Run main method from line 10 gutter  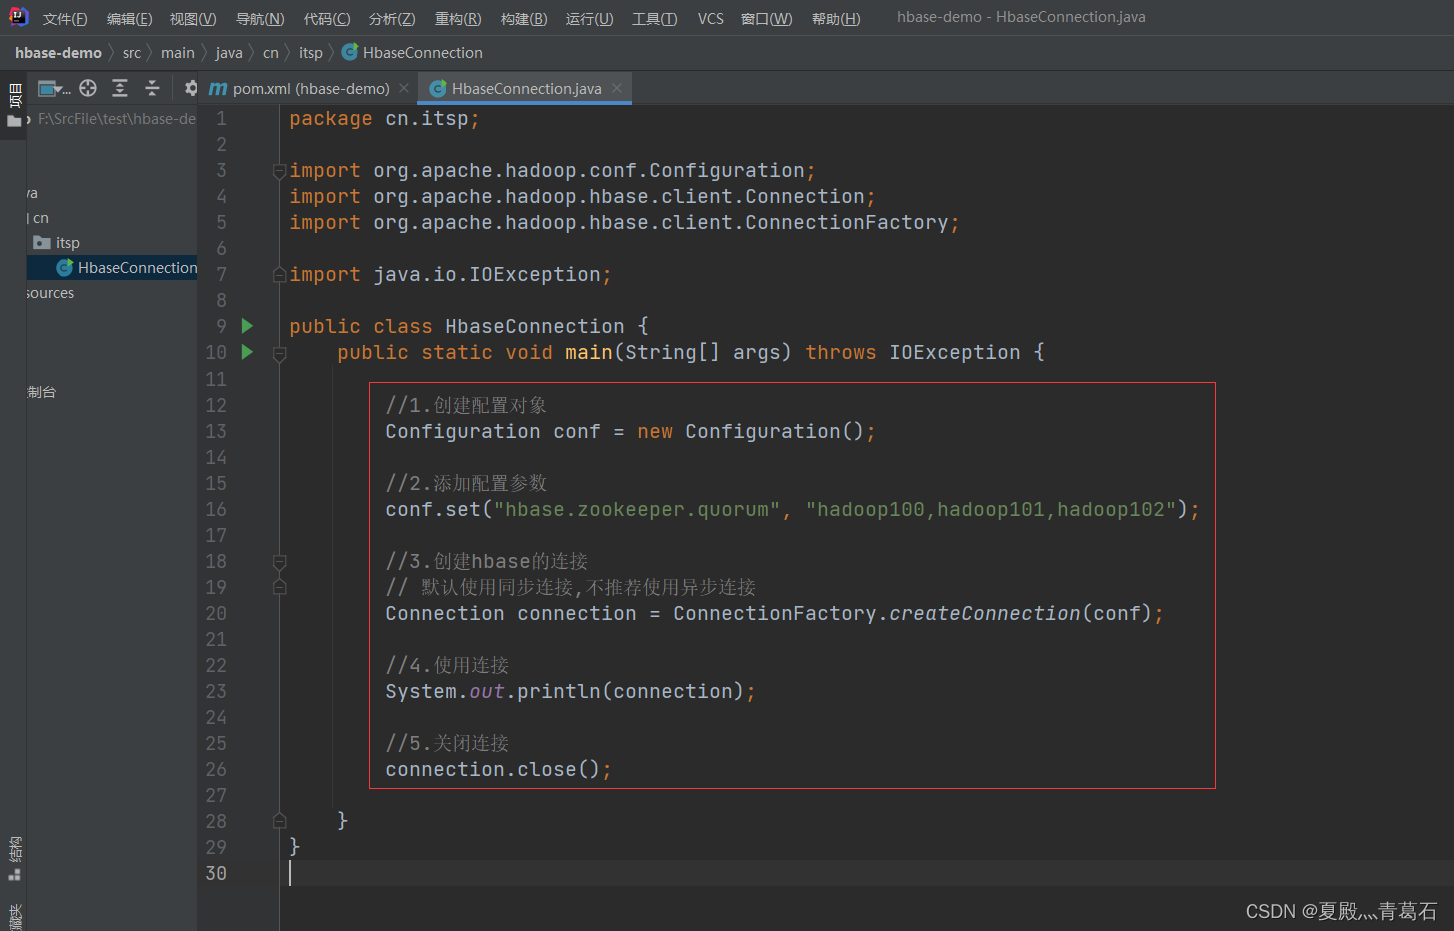247,352
